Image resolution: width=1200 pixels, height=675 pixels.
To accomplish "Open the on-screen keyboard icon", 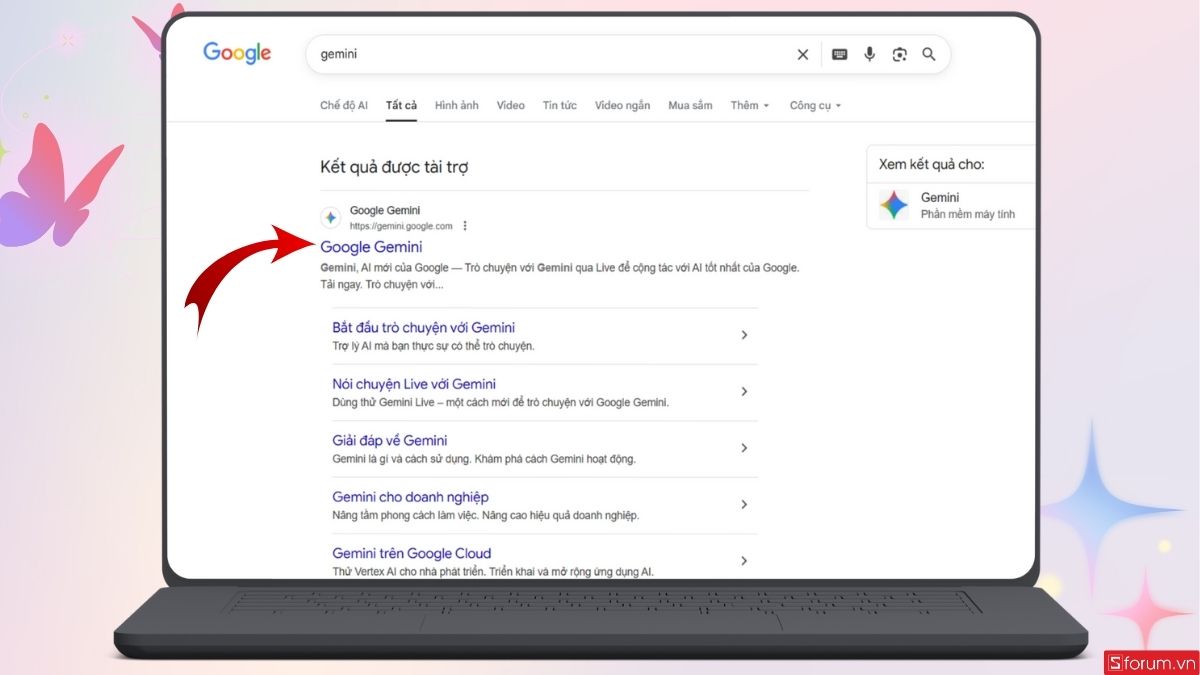I will 840,55.
